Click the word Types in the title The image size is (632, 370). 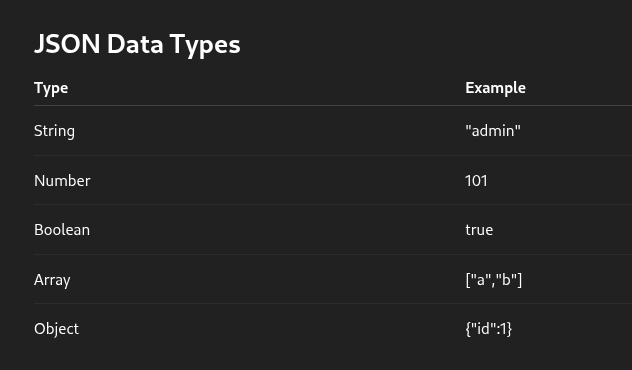click(205, 45)
